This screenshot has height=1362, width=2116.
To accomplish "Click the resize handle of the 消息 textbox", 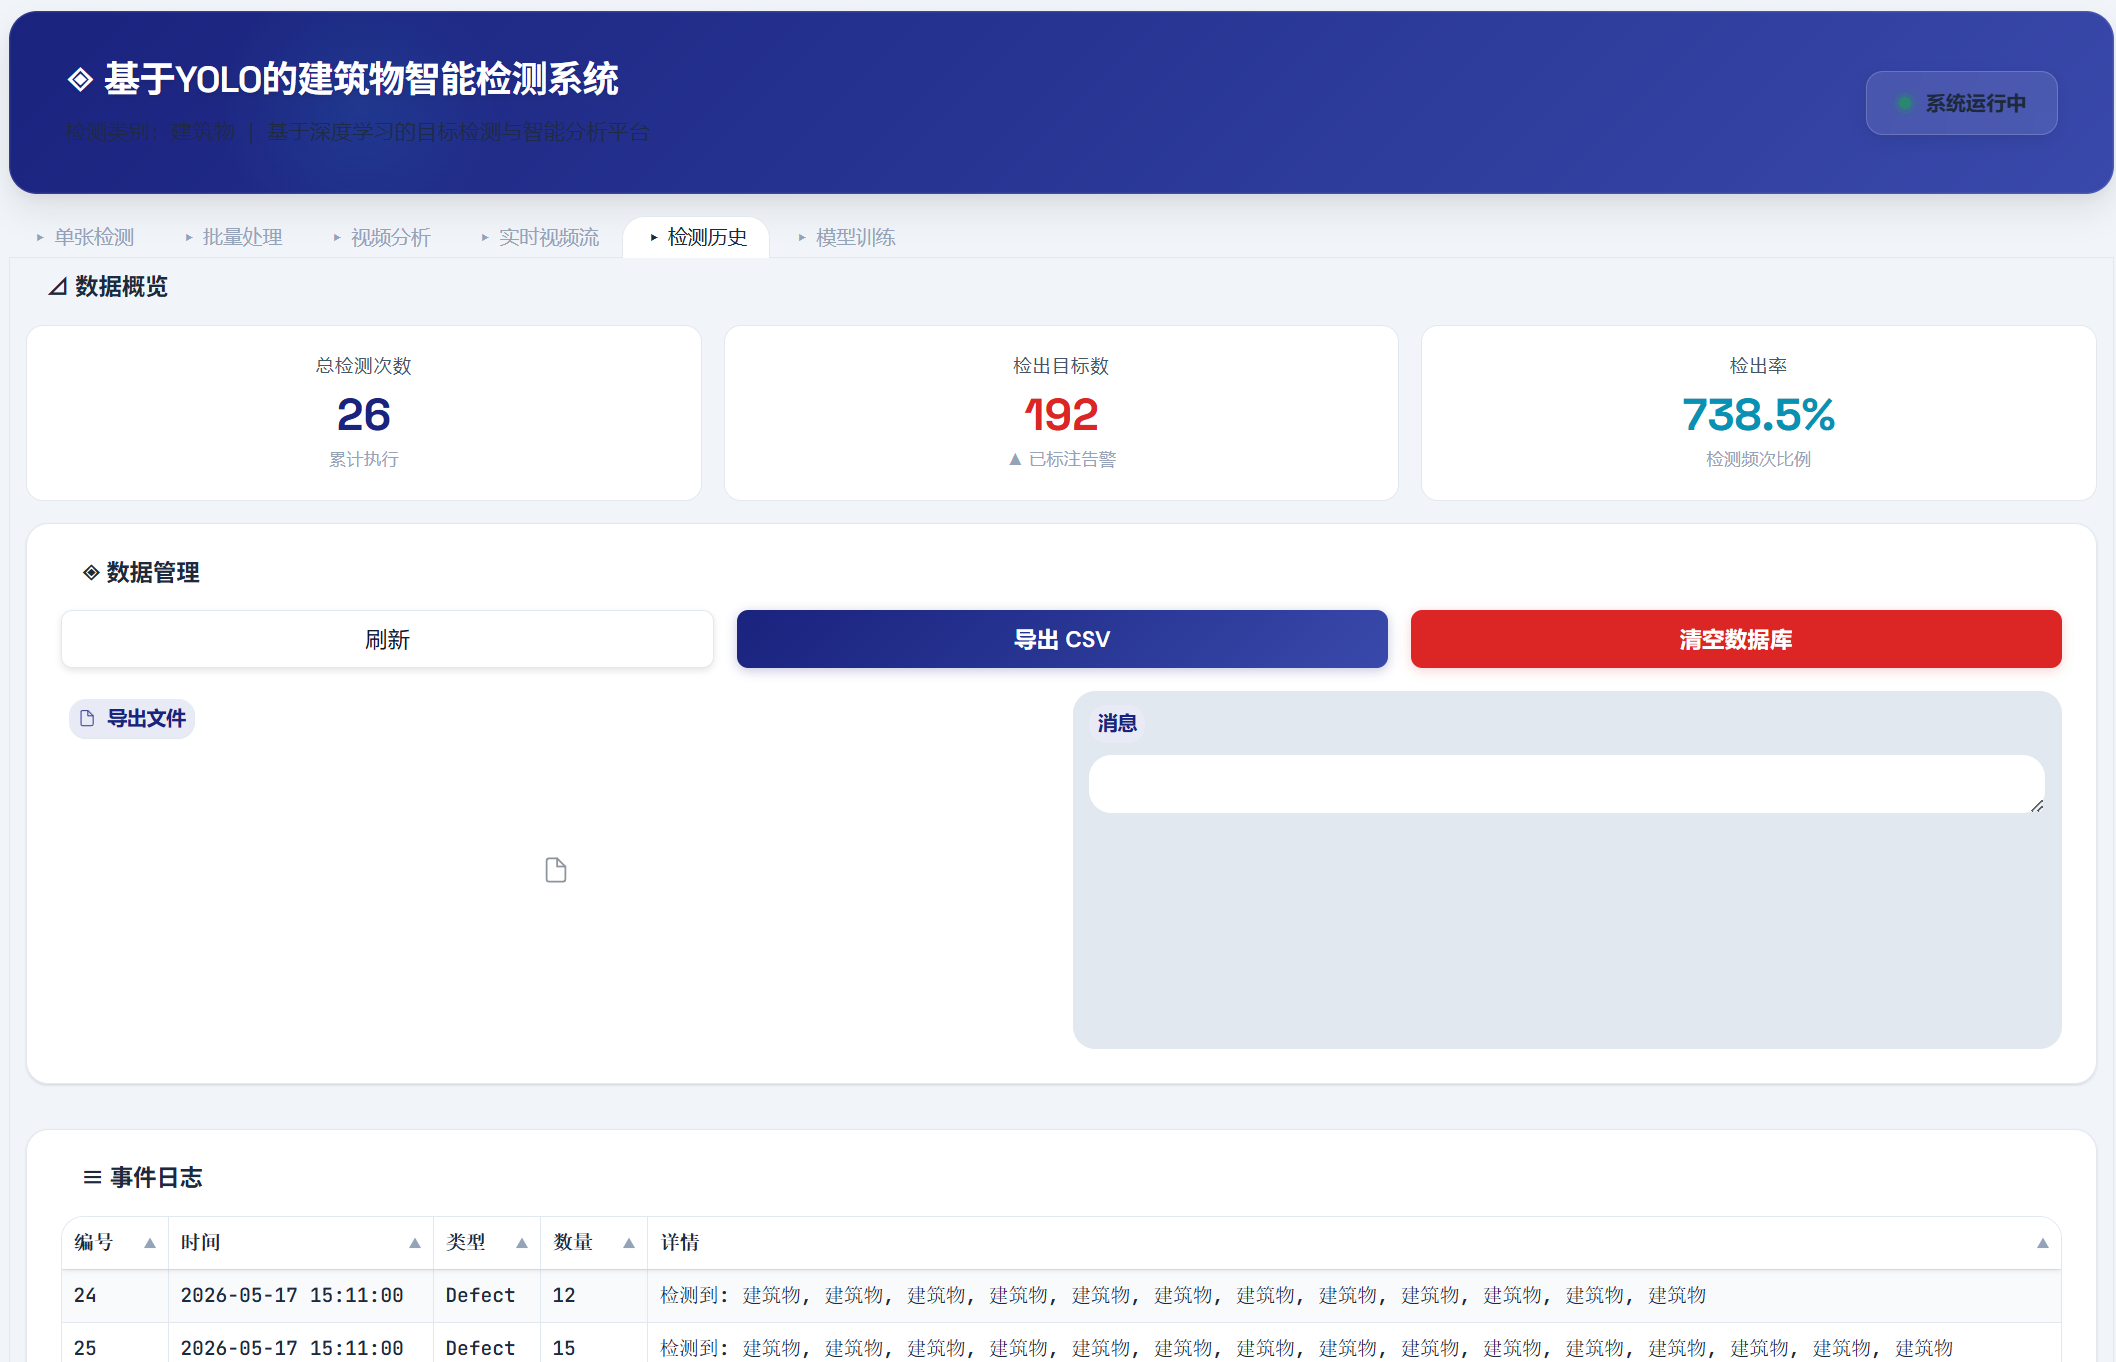I will tap(2037, 805).
